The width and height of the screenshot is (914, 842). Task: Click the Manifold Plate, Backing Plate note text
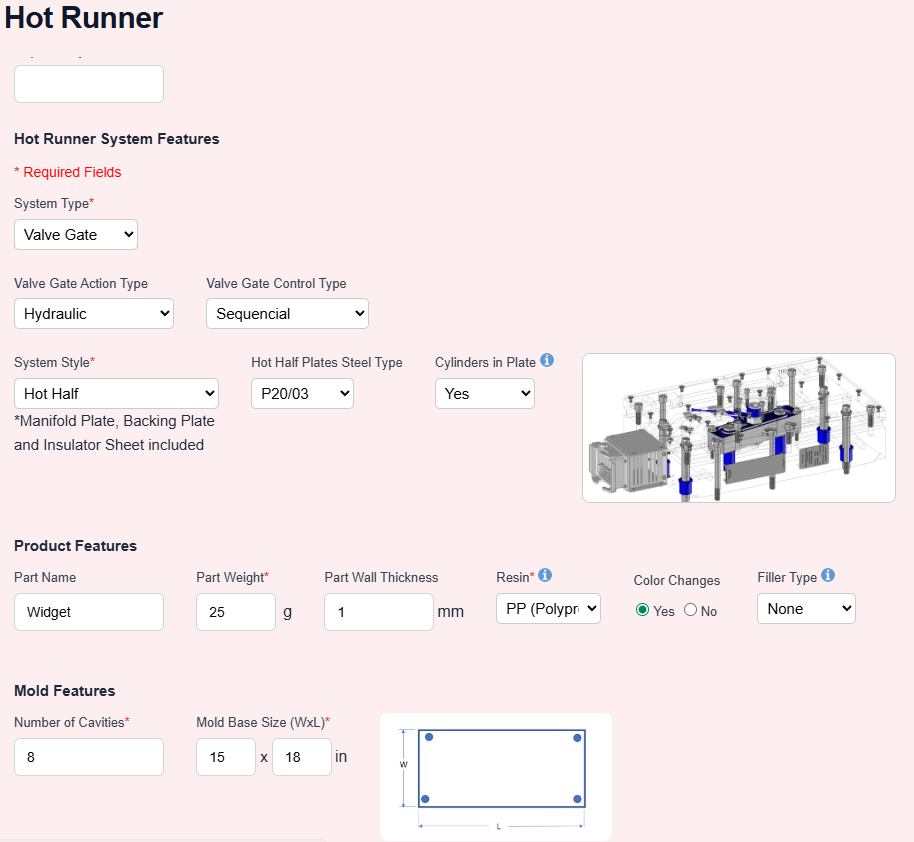(x=114, y=433)
